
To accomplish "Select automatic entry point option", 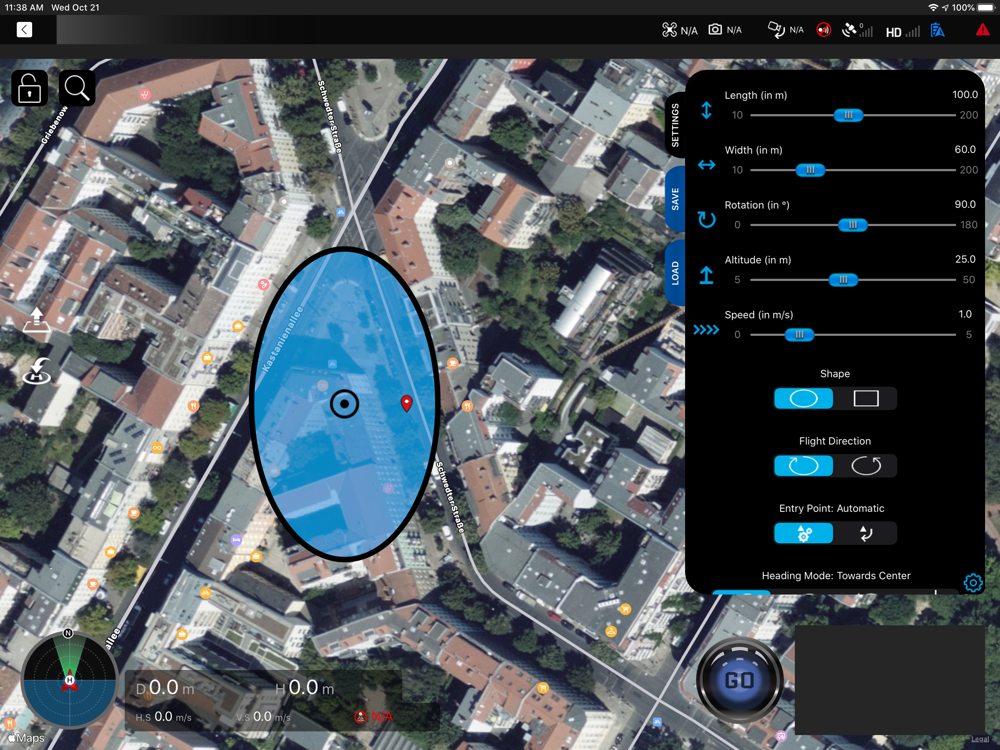I will click(x=804, y=533).
